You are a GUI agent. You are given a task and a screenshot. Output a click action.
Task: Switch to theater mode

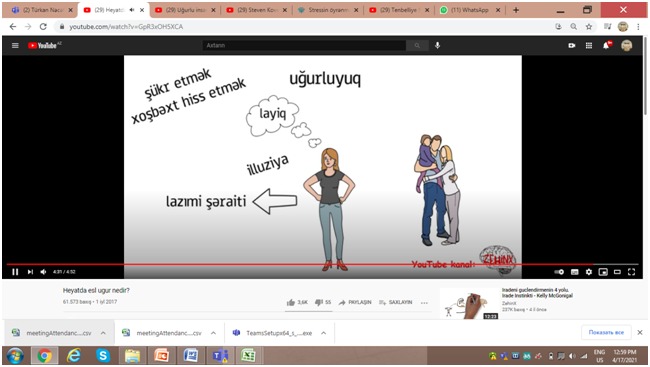pos(617,272)
